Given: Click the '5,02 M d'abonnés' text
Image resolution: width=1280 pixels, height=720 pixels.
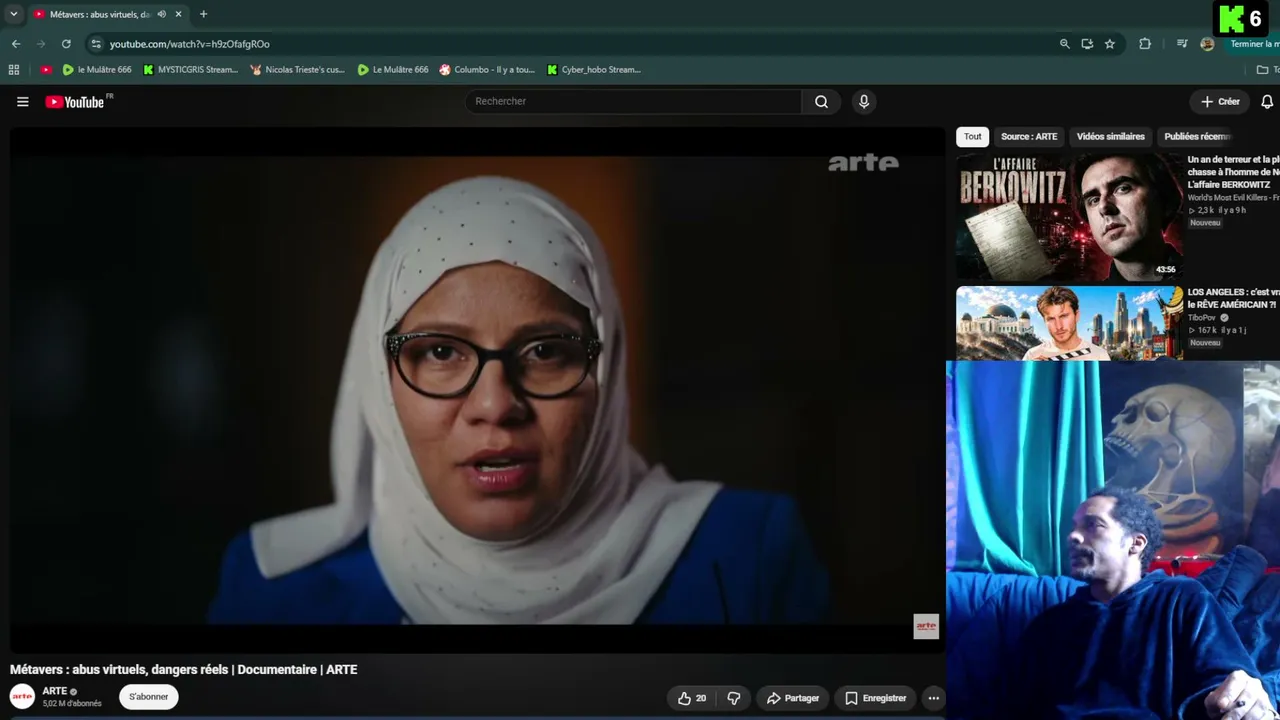Looking at the screenshot, I should click(x=72, y=704).
